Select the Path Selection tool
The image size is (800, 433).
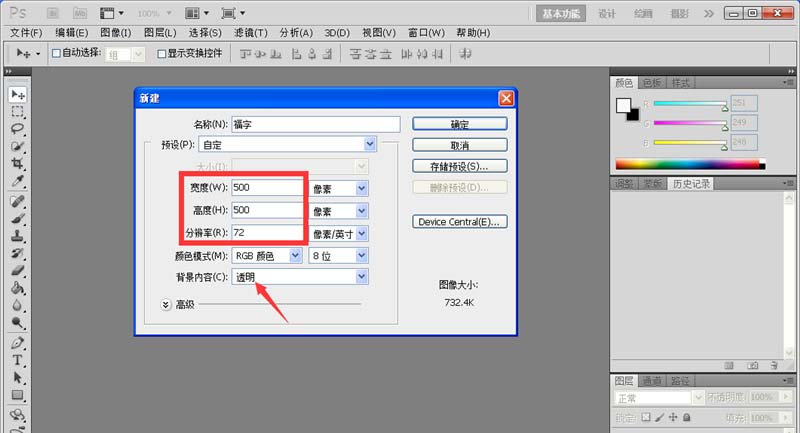click(17, 377)
